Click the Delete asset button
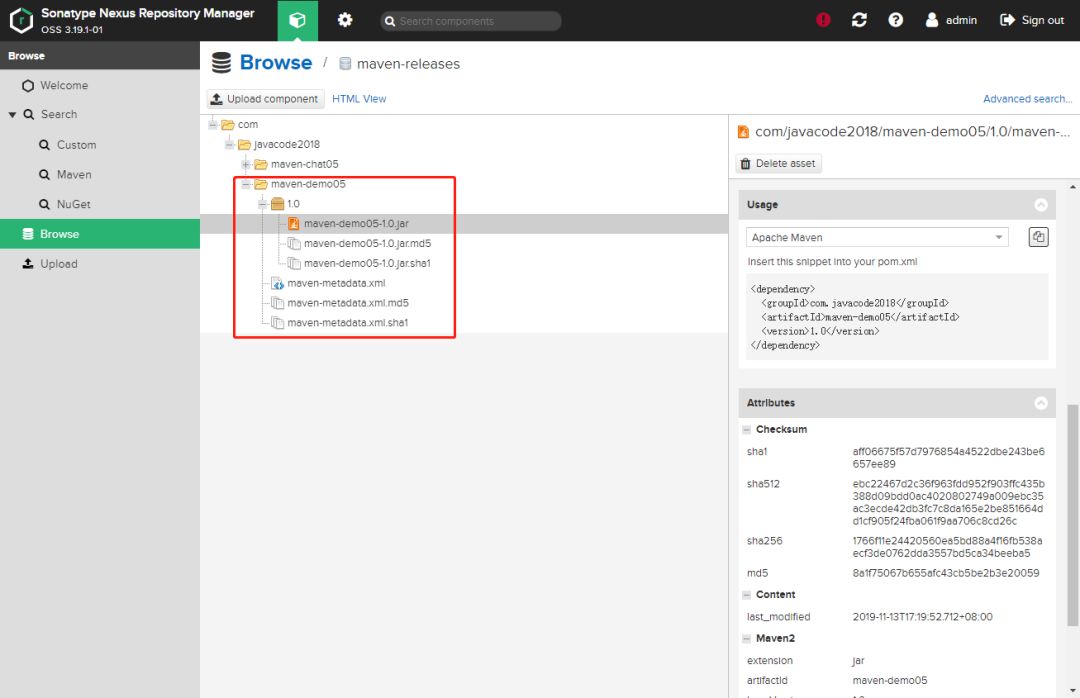Viewport: 1080px width, 698px height. pyautogui.click(x=778, y=163)
